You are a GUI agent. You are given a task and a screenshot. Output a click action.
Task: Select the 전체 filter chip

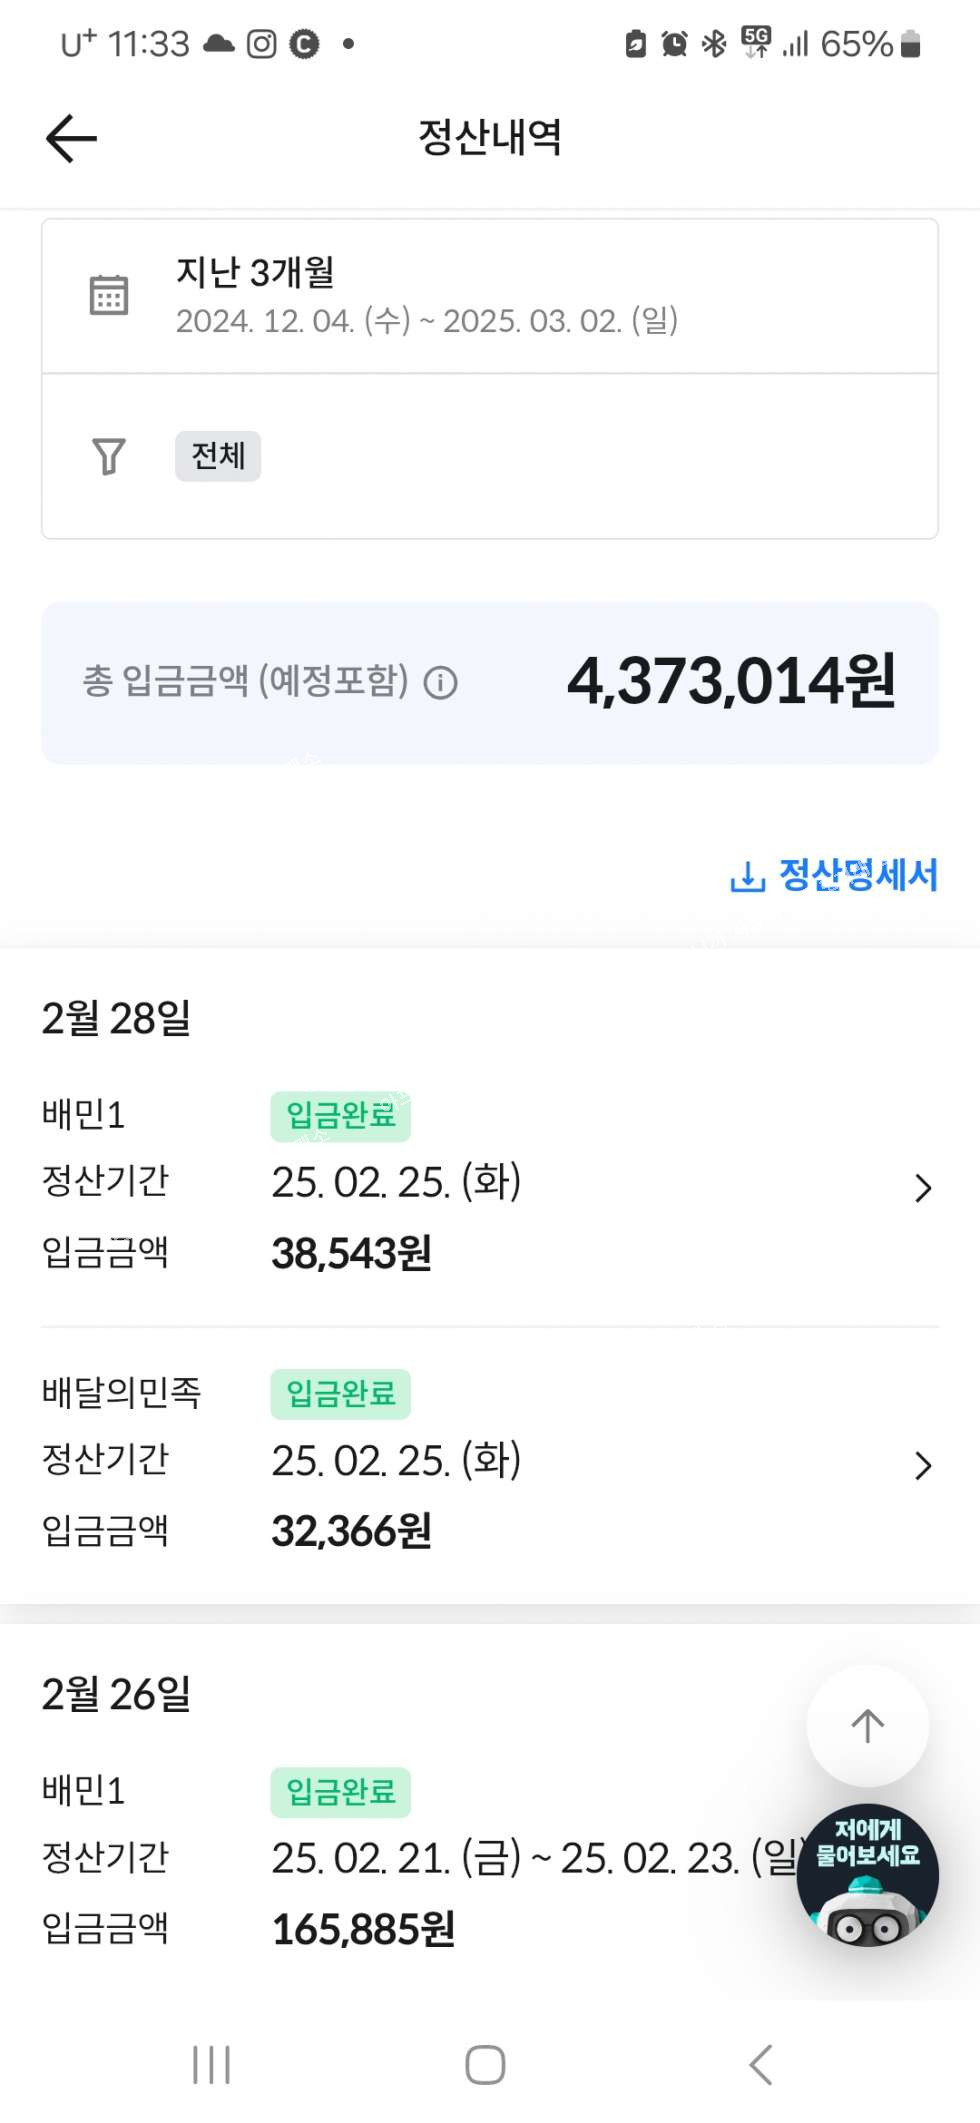pos(218,456)
